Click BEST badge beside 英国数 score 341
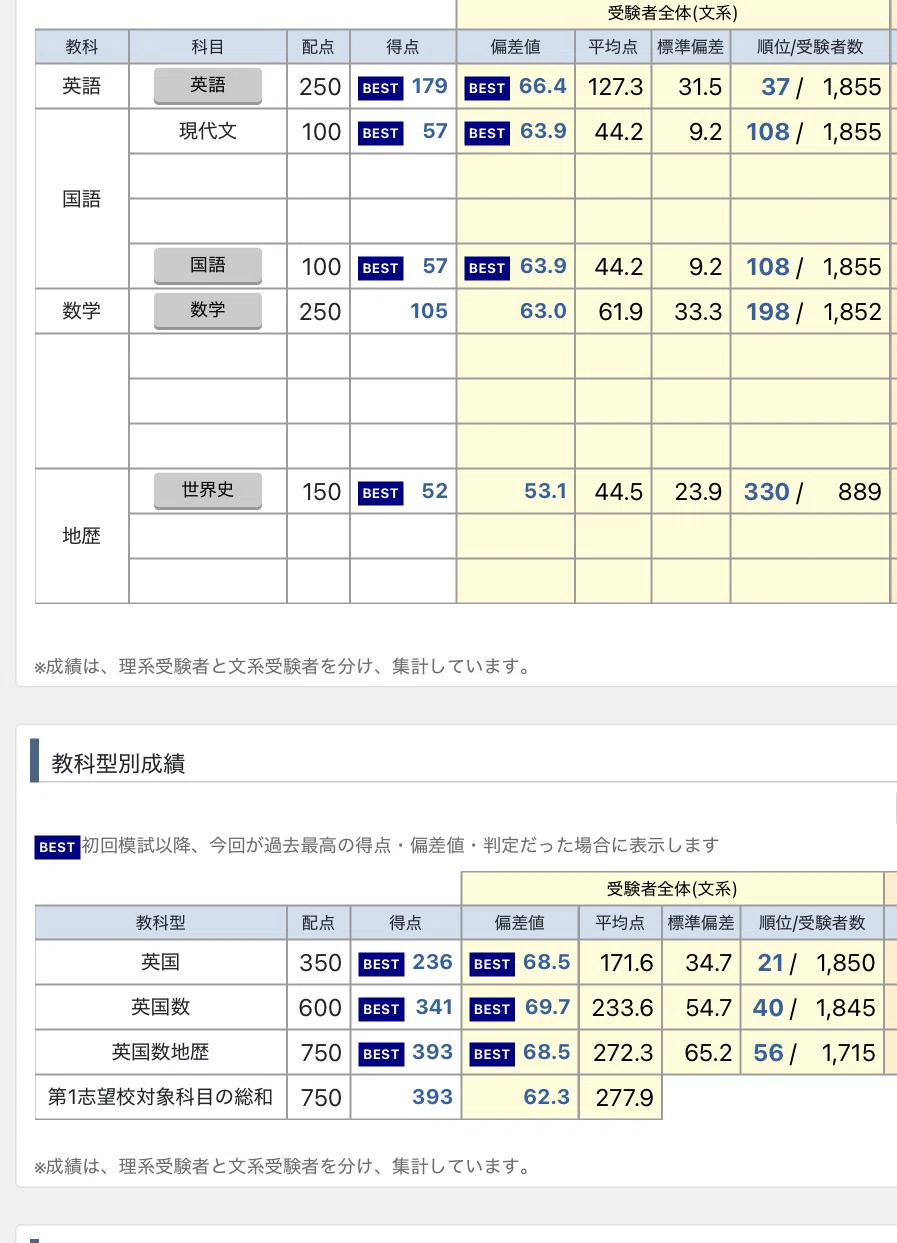 click(x=381, y=1009)
